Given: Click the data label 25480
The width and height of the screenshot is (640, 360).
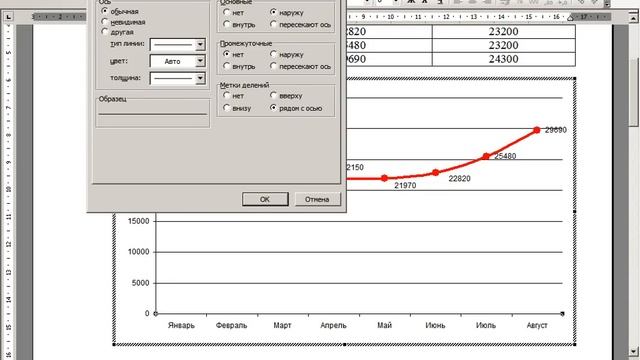Looking at the screenshot, I should [x=505, y=156].
